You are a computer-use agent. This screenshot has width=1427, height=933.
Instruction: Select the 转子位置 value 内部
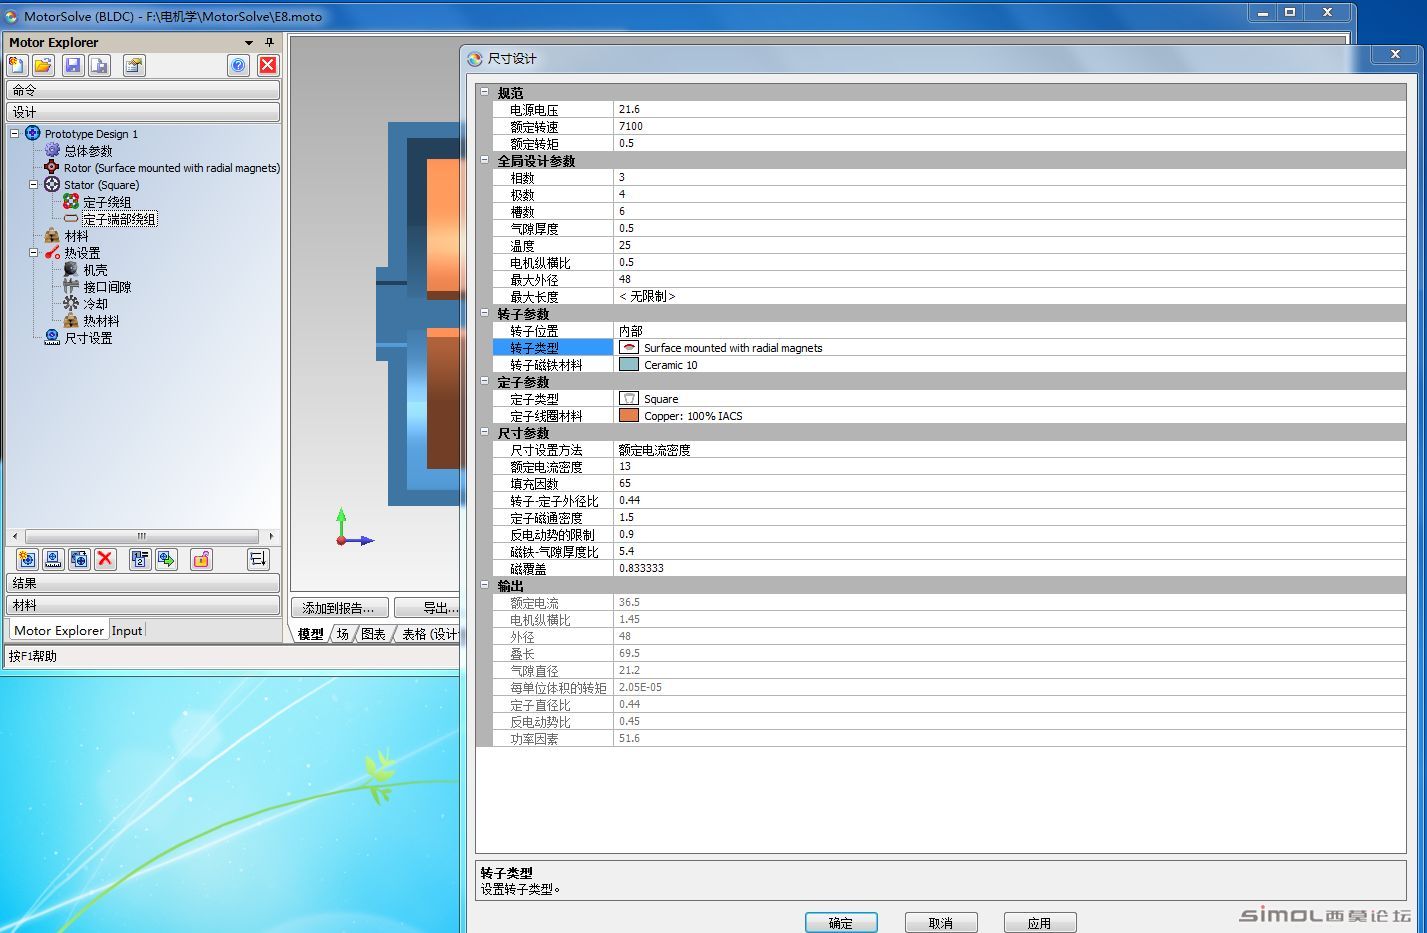1010,330
